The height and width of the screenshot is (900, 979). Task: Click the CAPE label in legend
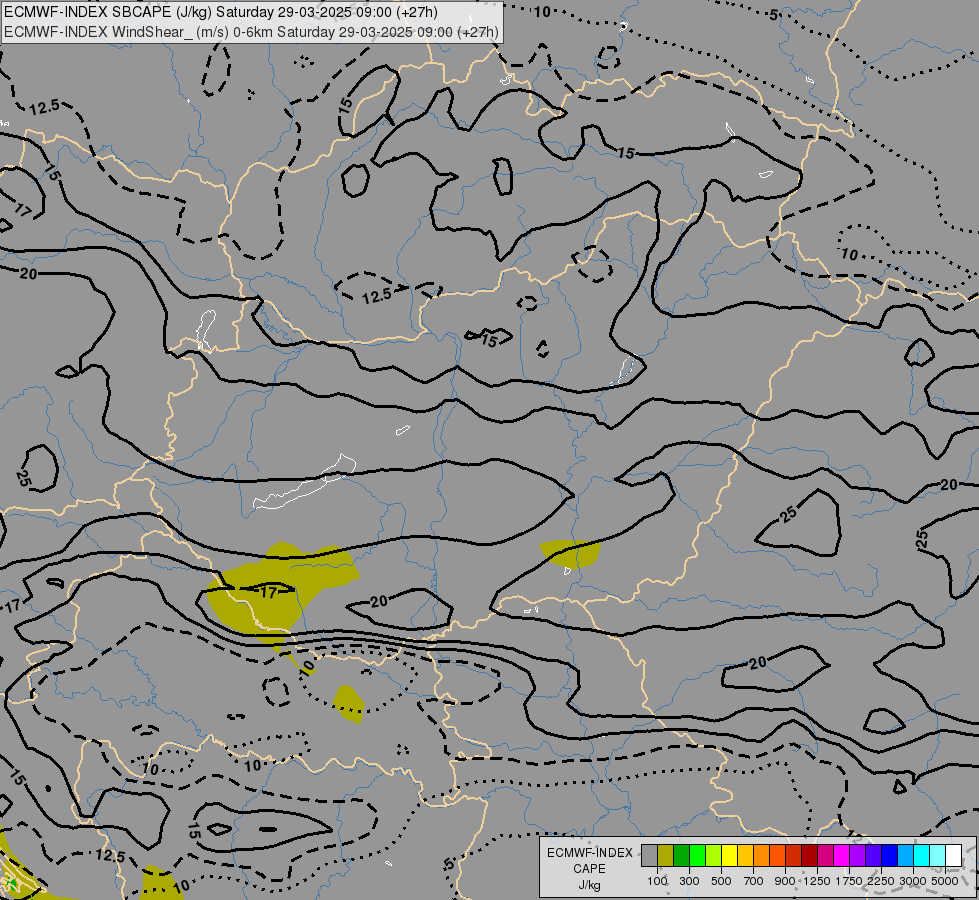589,869
